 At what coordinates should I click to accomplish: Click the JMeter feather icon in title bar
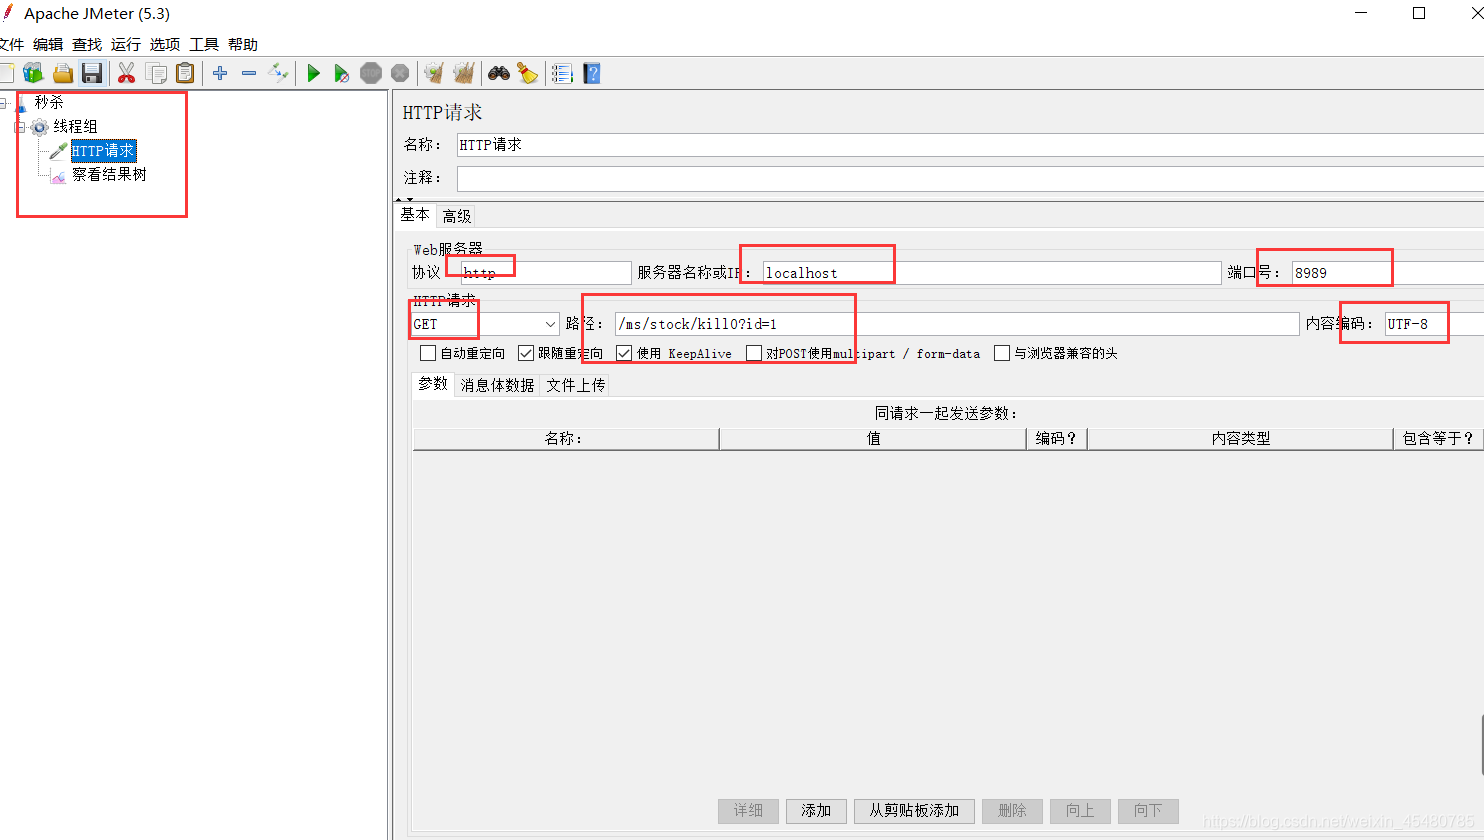tap(8, 13)
